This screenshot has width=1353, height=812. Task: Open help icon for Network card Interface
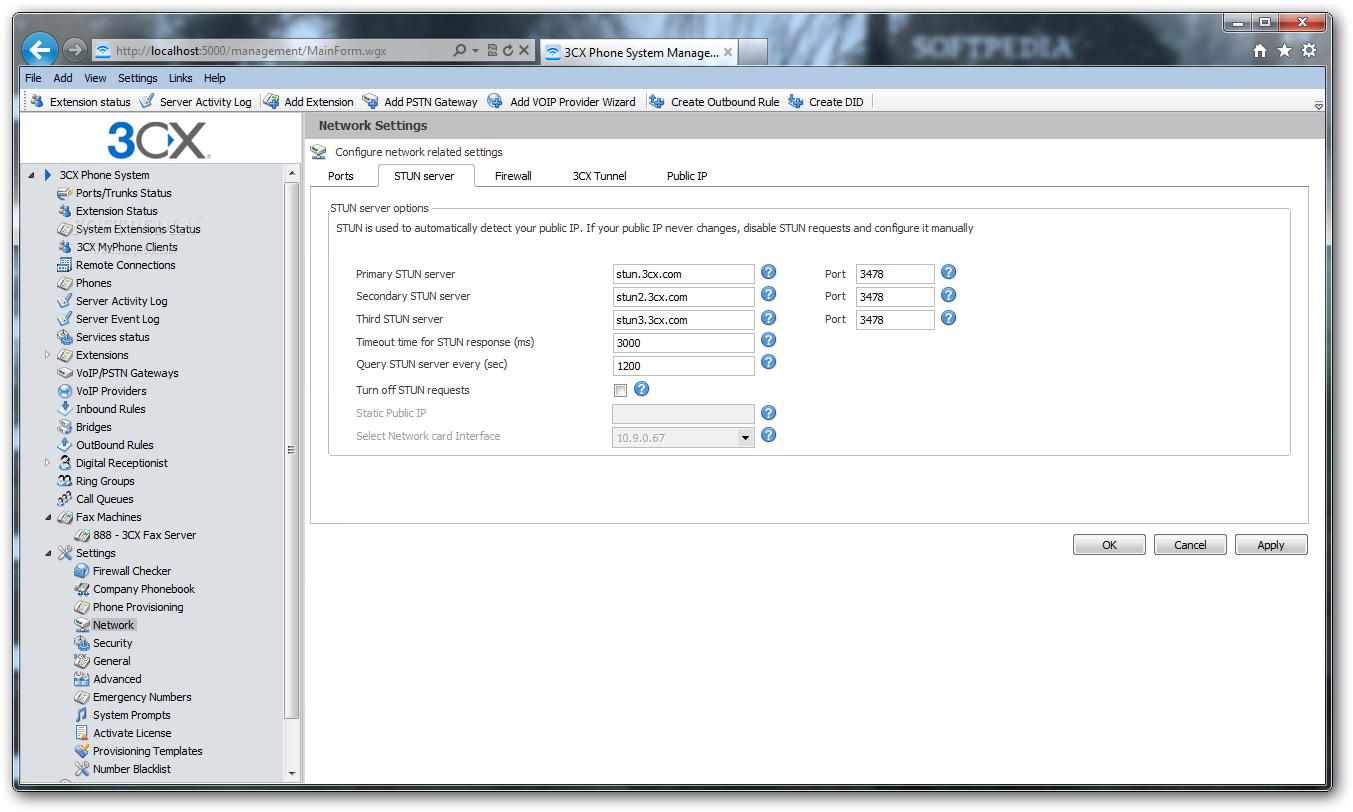pos(769,435)
